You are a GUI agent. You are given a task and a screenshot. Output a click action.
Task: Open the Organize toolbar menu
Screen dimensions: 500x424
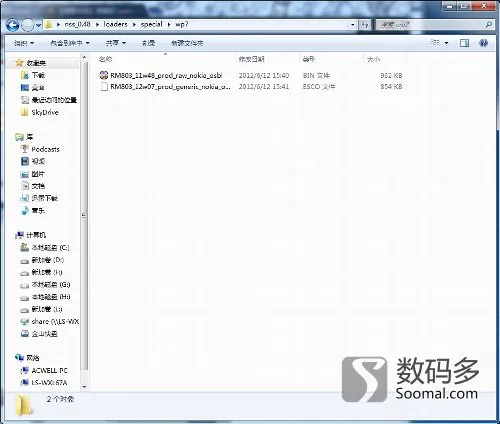tap(24, 43)
